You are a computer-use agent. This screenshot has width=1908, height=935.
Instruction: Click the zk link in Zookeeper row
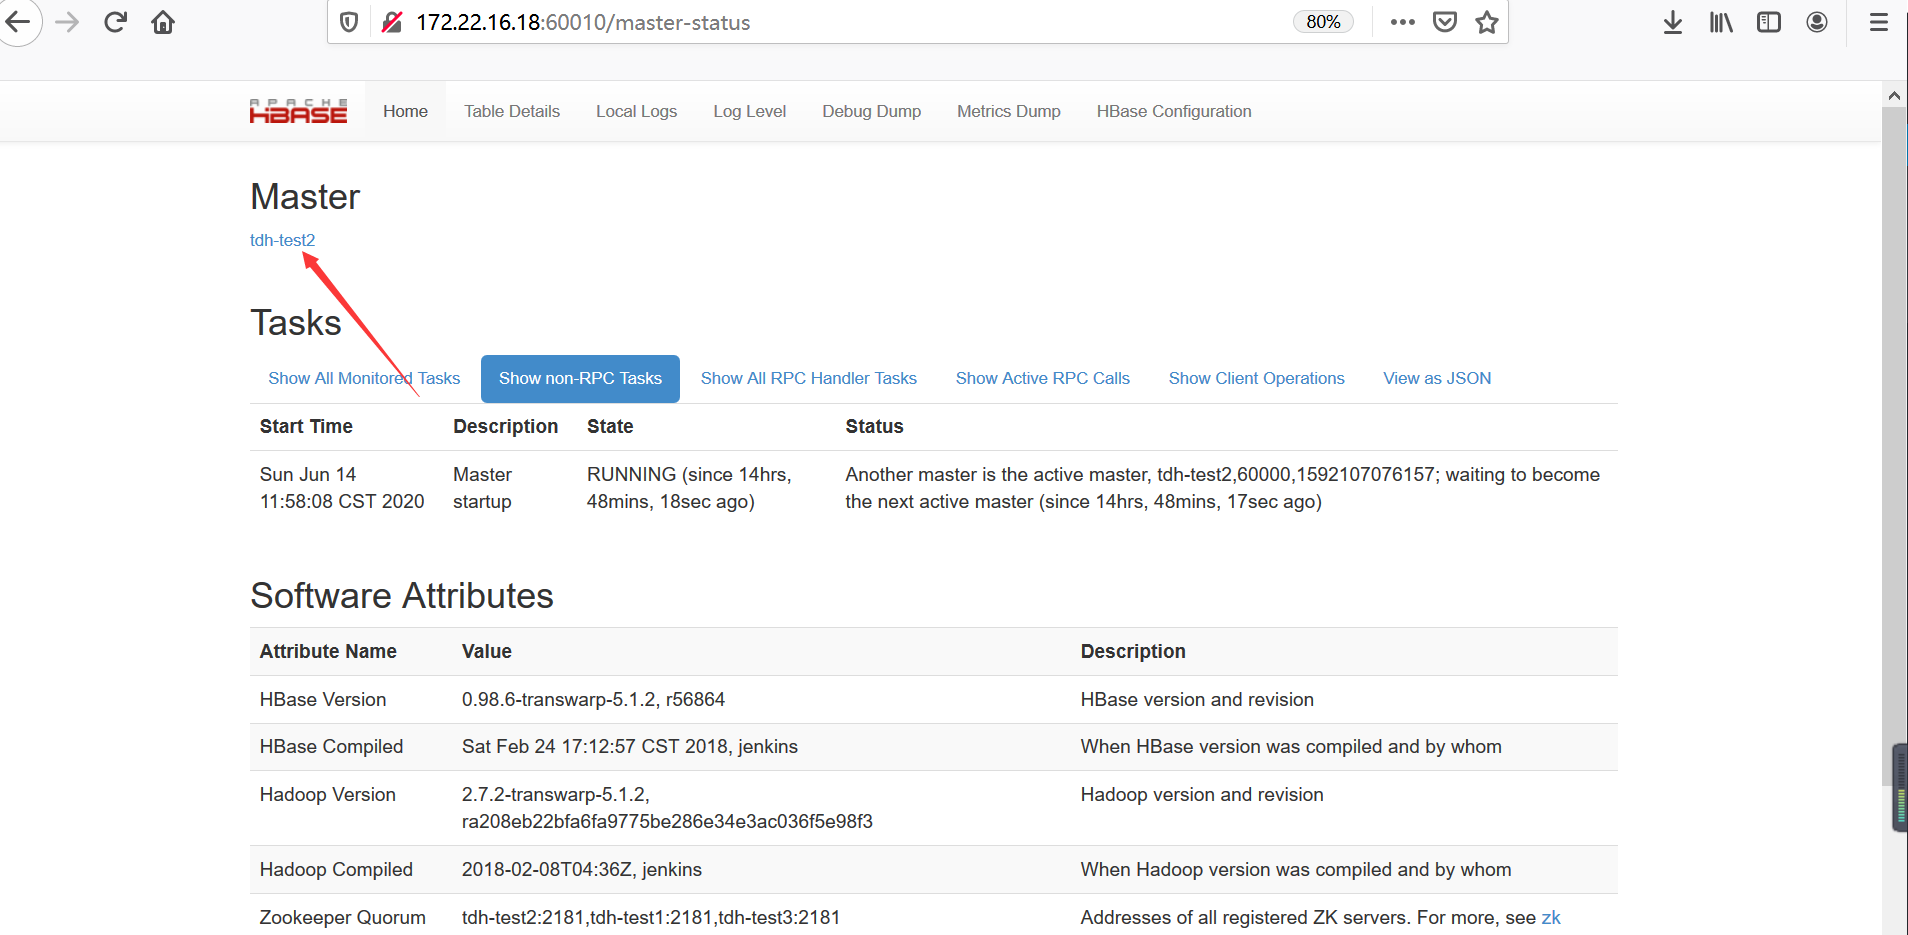[x=1550, y=916]
